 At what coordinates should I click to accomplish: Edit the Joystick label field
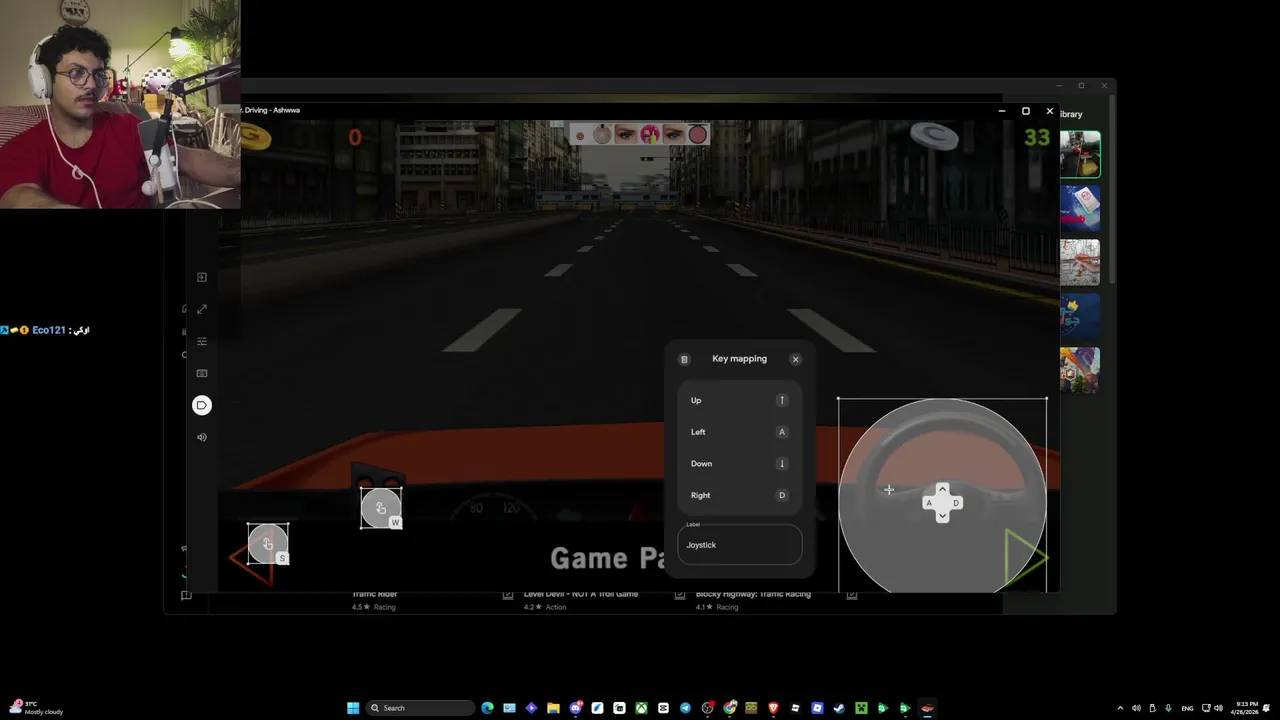(x=740, y=545)
